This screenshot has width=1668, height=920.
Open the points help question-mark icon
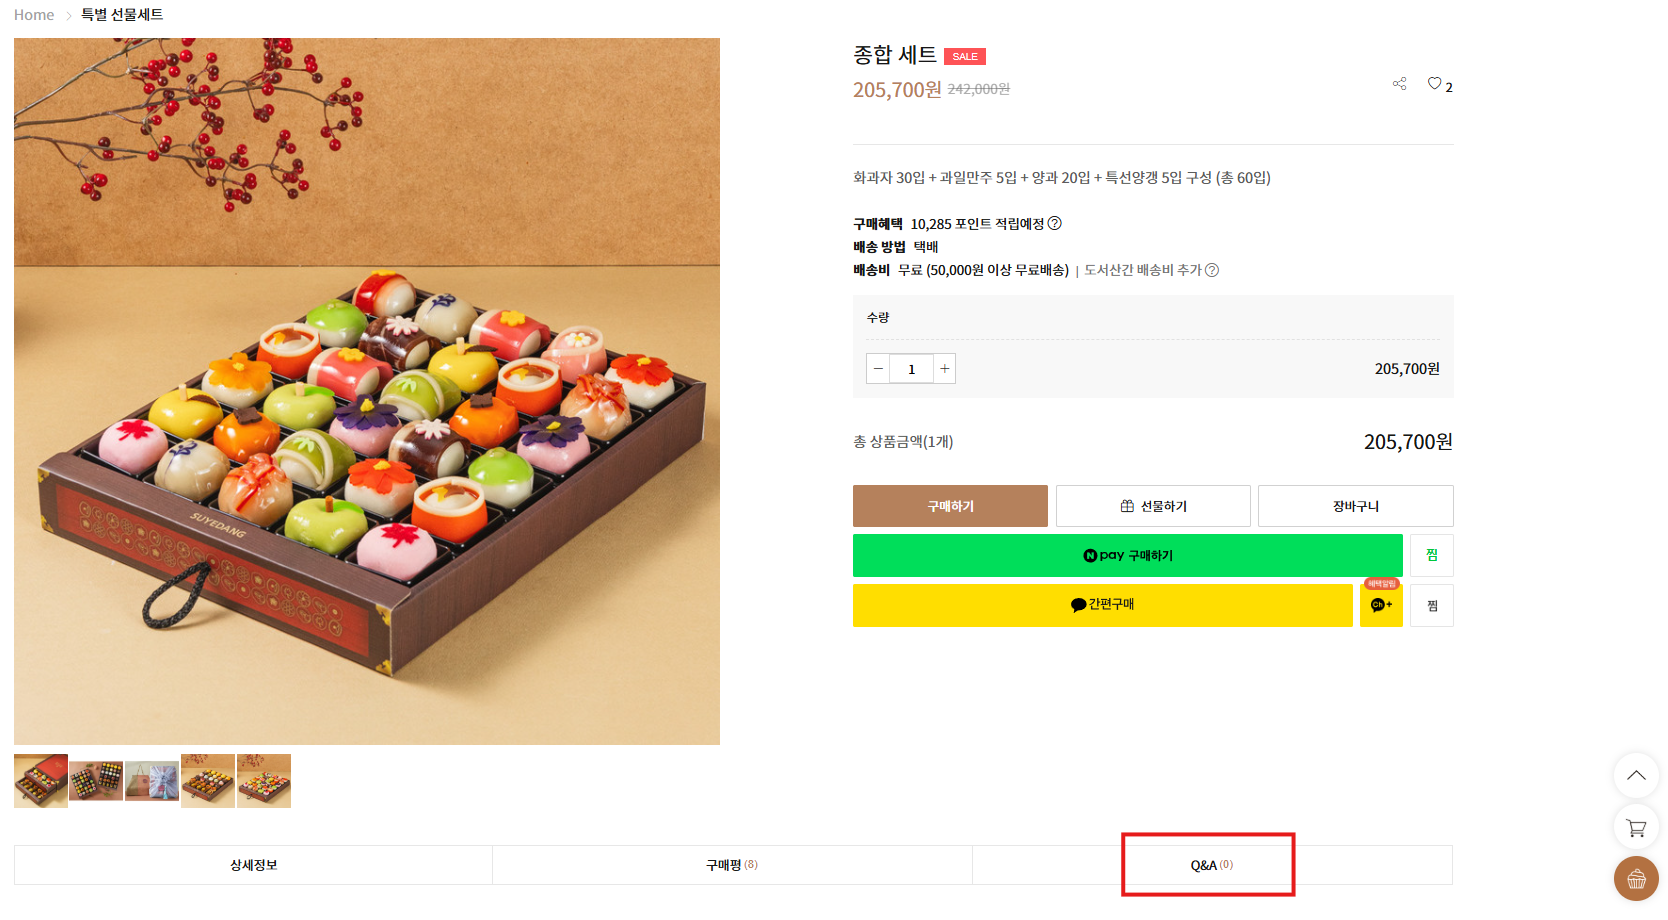coord(1054,223)
